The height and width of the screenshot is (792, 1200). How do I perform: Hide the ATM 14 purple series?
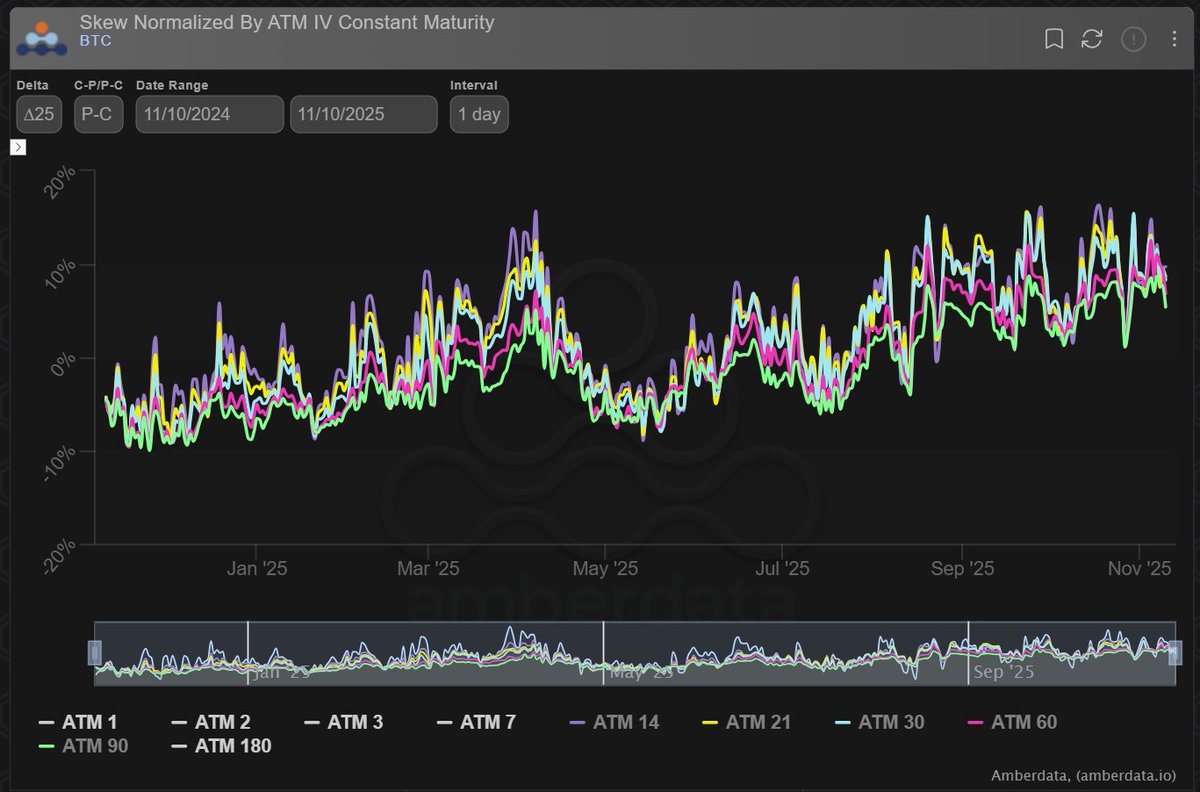(x=614, y=721)
